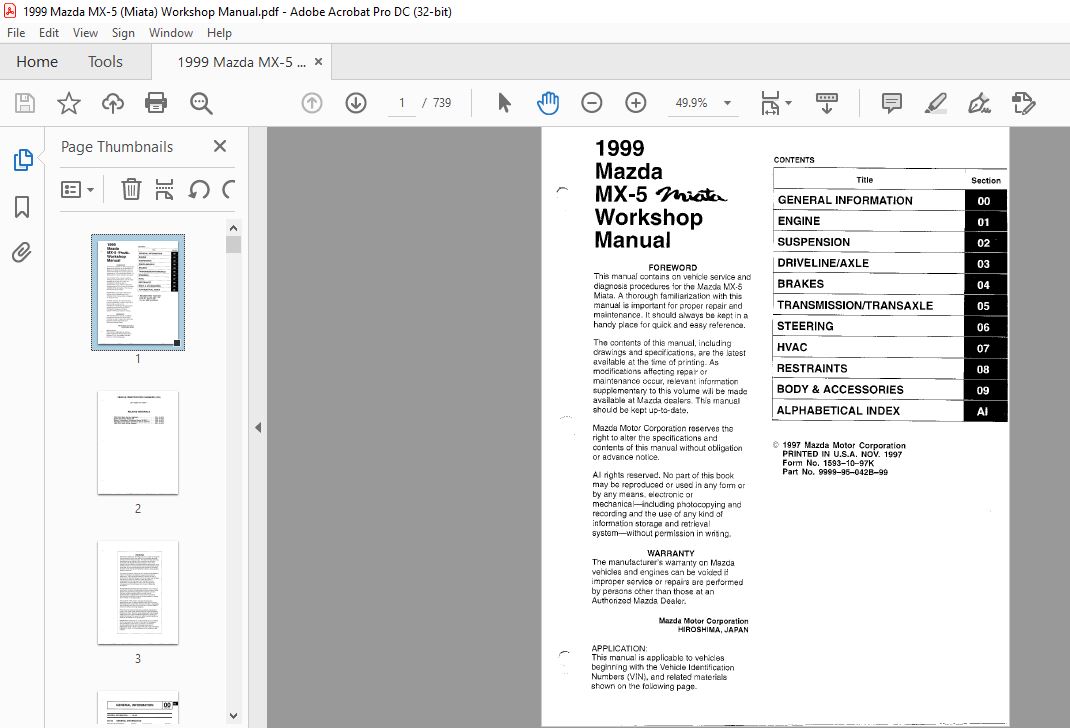Activate the Hand pan tool
The width and height of the screenshot is (1070, 728).
(x=547, y=103)
